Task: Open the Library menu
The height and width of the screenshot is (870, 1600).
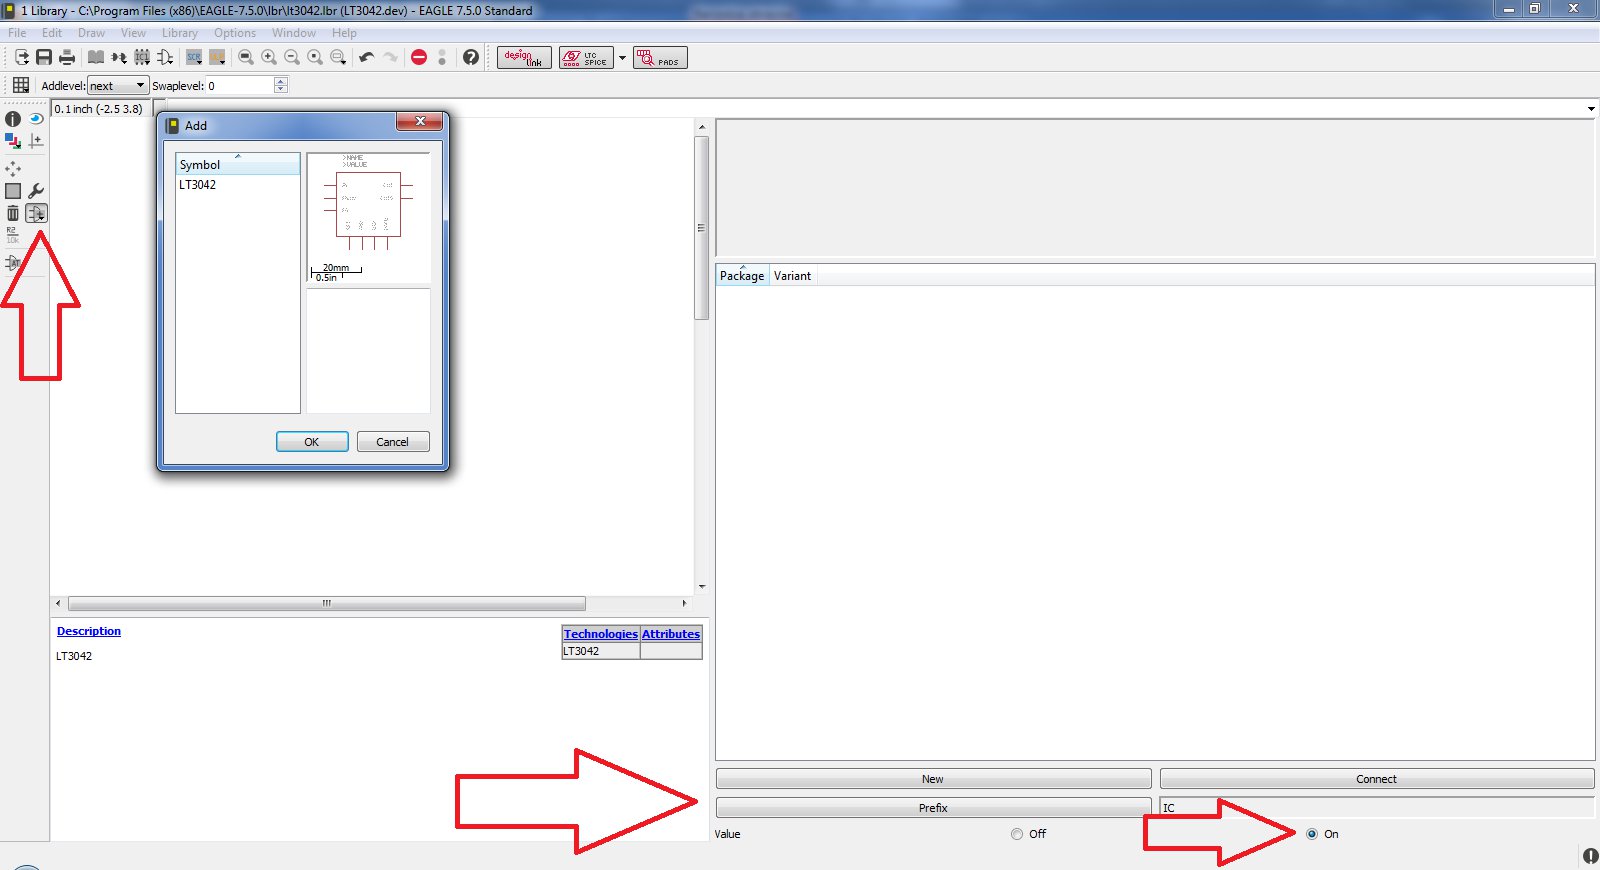Action: (180, 33)
